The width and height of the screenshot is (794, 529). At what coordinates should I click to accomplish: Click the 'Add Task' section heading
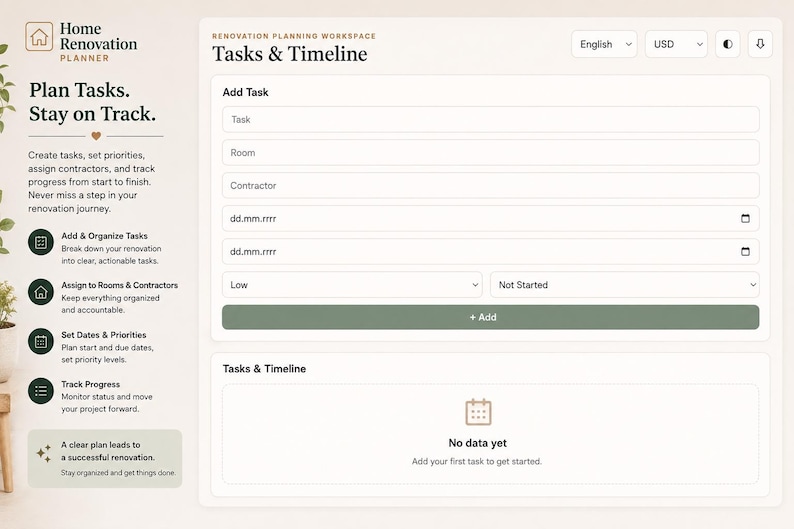(x=246, y=92)
